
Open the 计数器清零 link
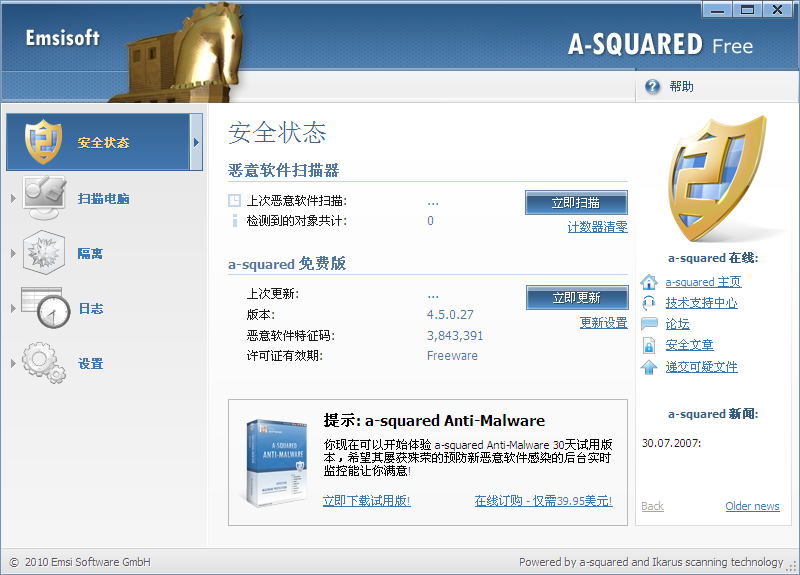(597, 227)
